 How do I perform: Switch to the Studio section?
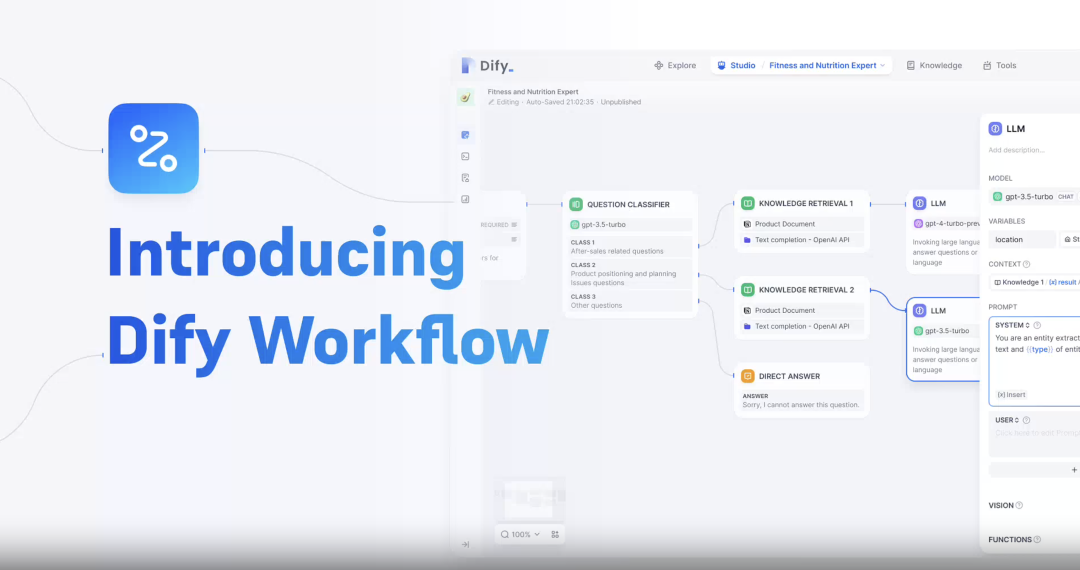[736, 65]
